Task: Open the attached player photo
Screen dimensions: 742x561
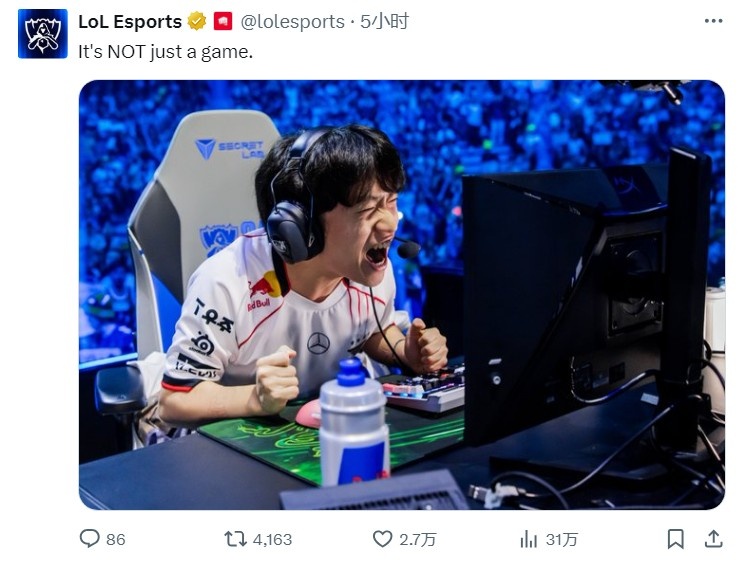Action: tap(402, 295)
